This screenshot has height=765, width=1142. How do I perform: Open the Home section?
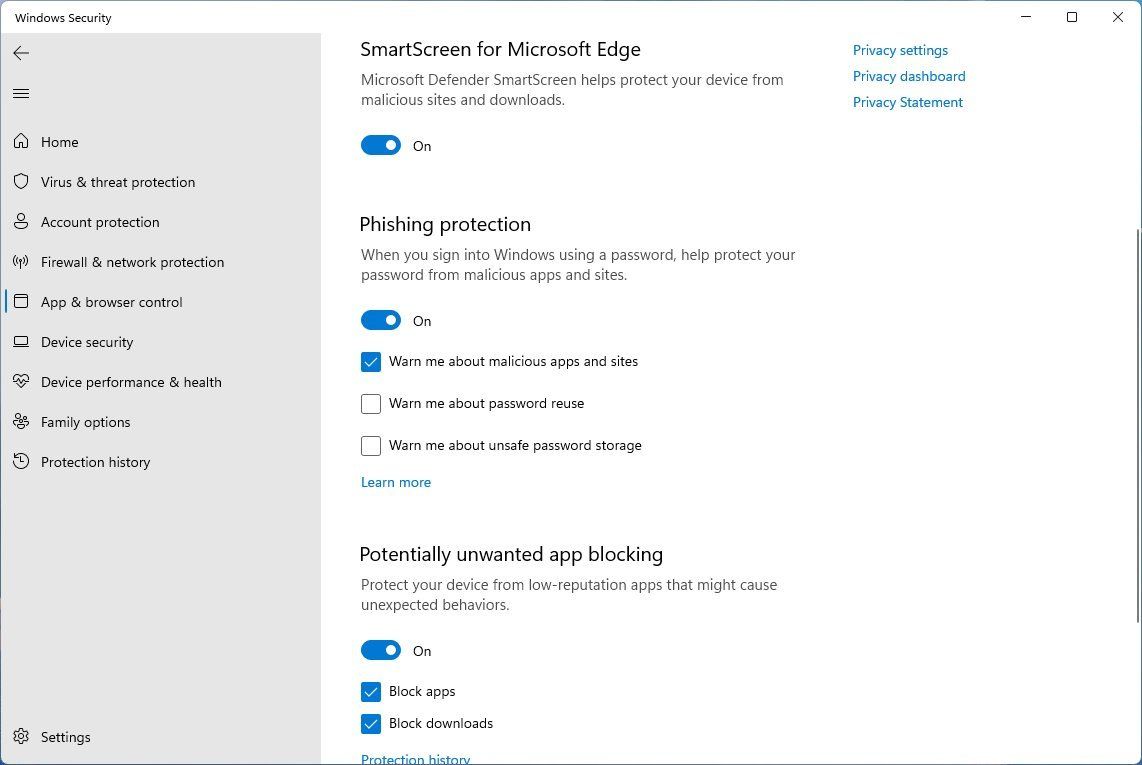(x=59, y=142)
